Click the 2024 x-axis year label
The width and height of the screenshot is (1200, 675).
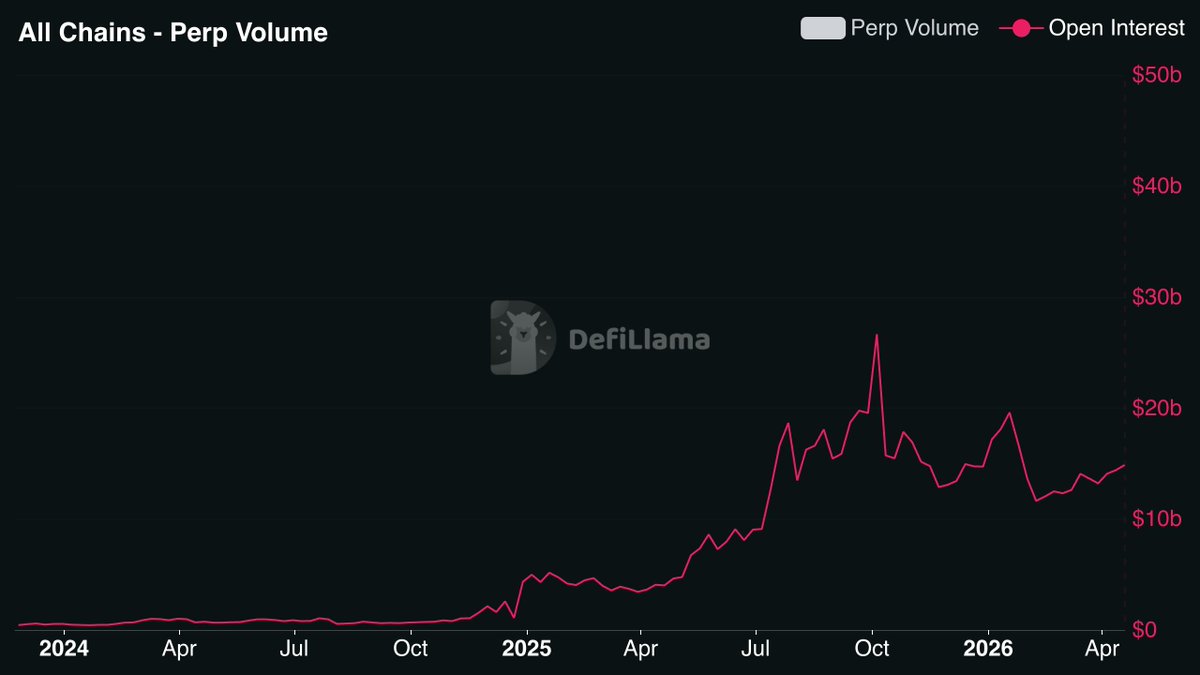[x=64, y=649]
